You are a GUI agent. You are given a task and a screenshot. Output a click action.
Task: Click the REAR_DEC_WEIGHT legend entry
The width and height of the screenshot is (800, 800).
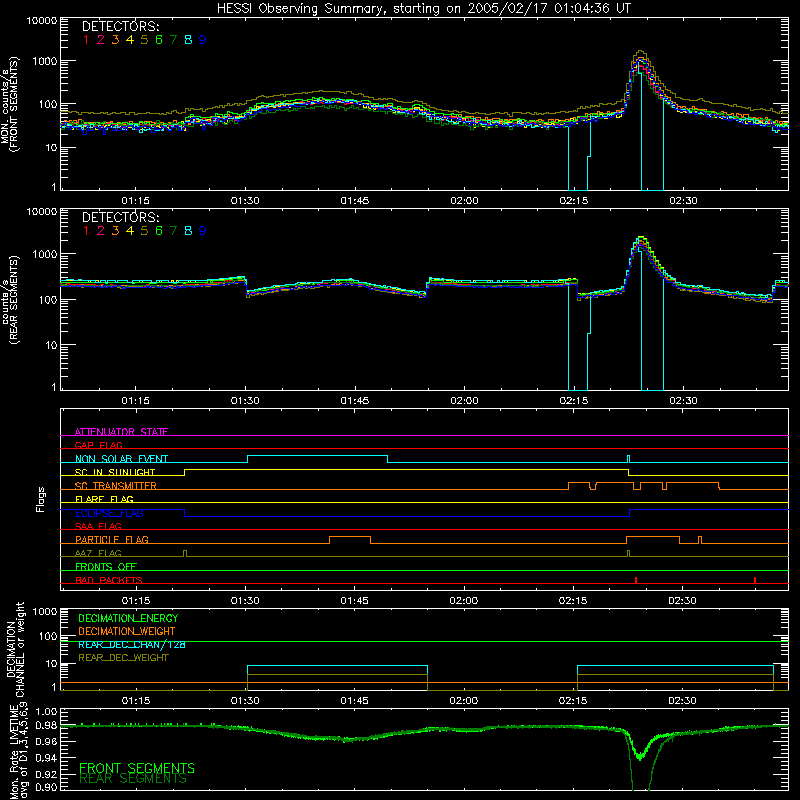click(x=123, y=658)
